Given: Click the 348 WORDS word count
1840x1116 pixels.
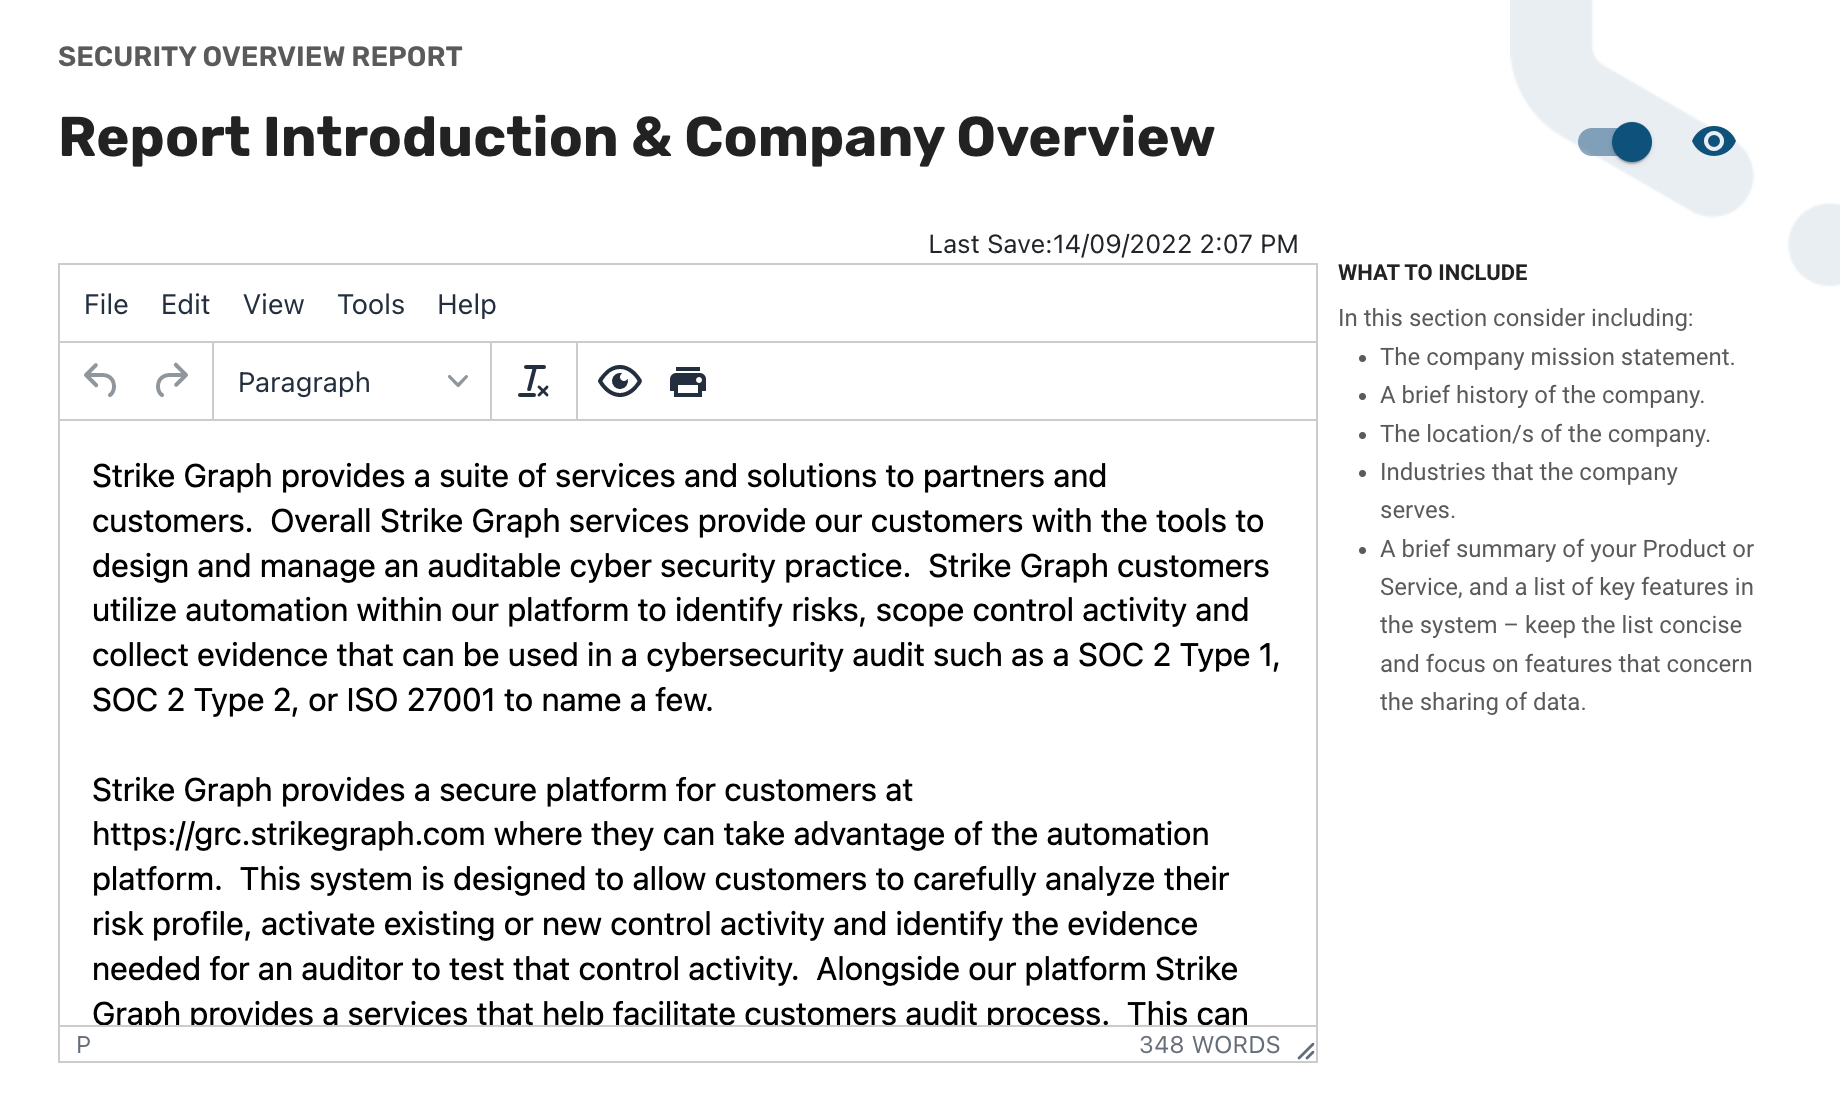Looking at the screenshot, I should (x=1209, y=1045).
